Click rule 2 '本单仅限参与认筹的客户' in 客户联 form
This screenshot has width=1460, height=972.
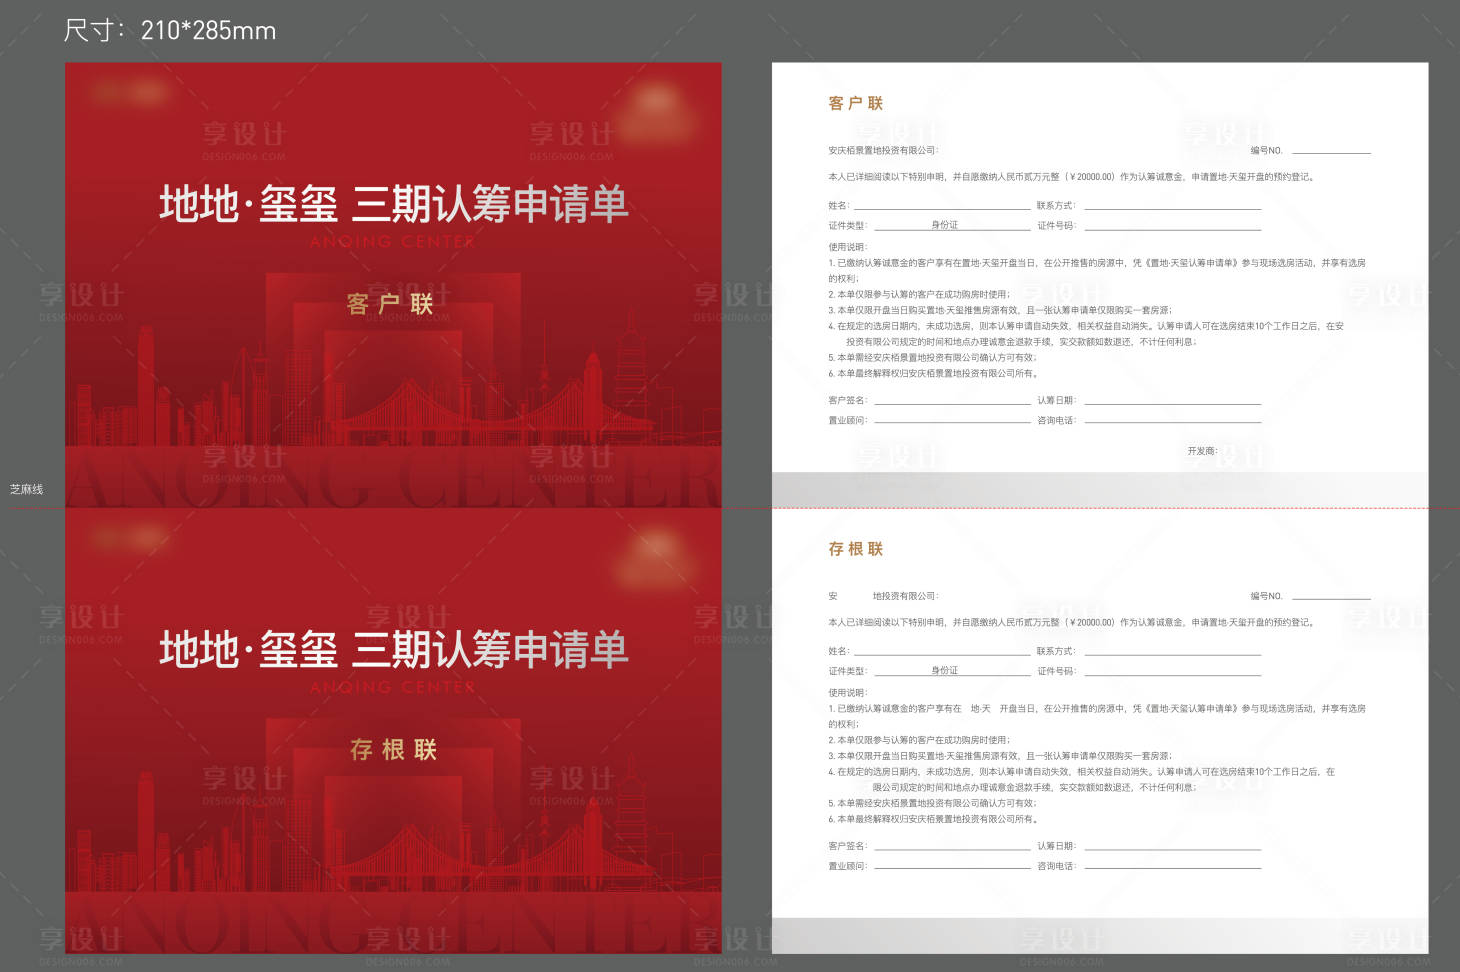[x=919, y=295]
